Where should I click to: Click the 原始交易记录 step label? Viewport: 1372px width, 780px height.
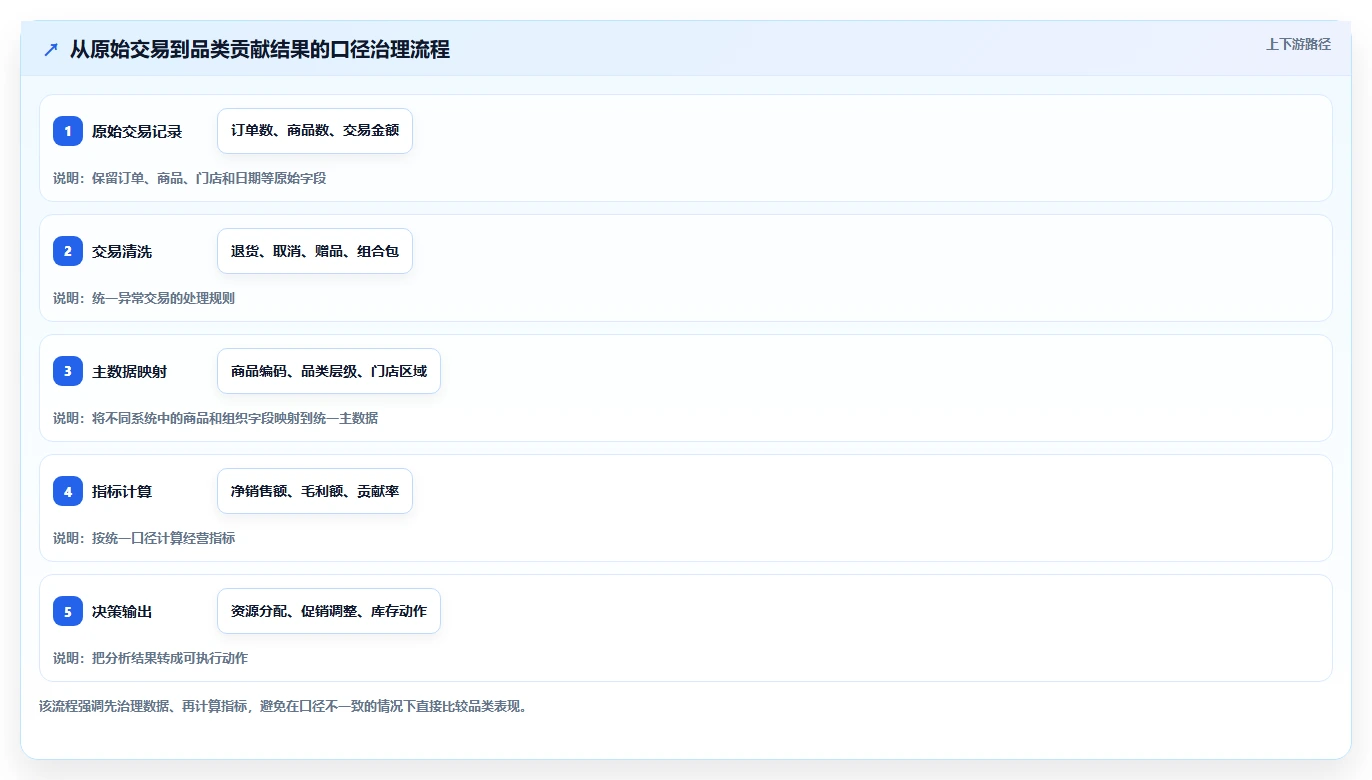pyautogui.click(x=137, y=131)
